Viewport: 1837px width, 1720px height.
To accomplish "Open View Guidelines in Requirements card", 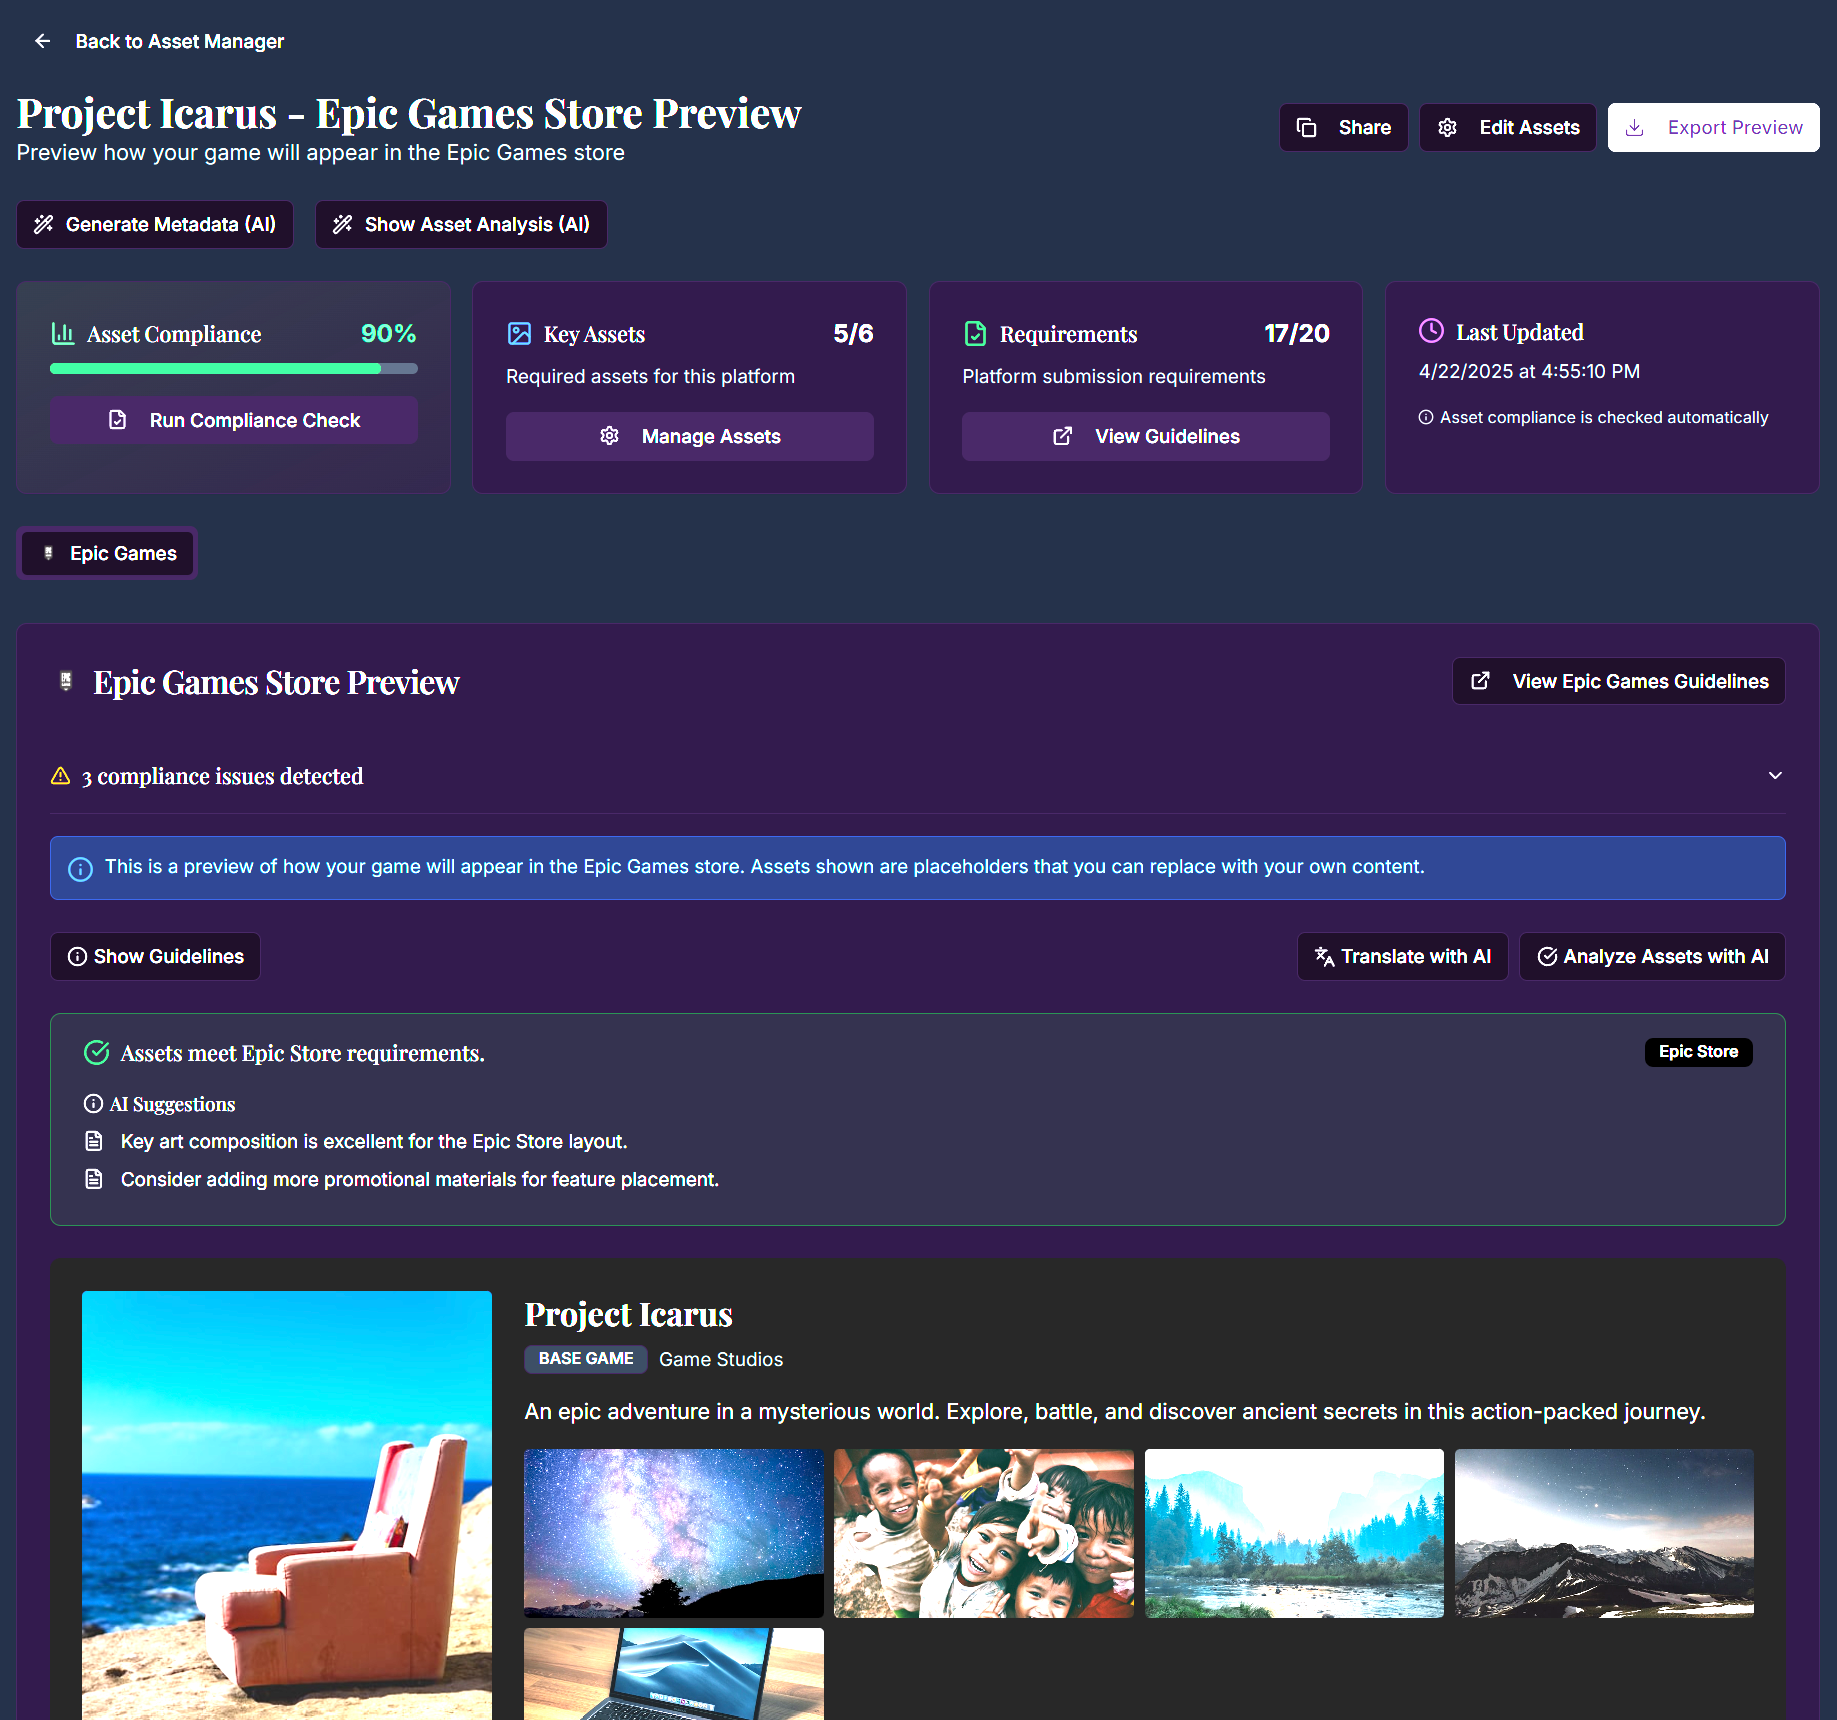I will [x=1146, y=436].
